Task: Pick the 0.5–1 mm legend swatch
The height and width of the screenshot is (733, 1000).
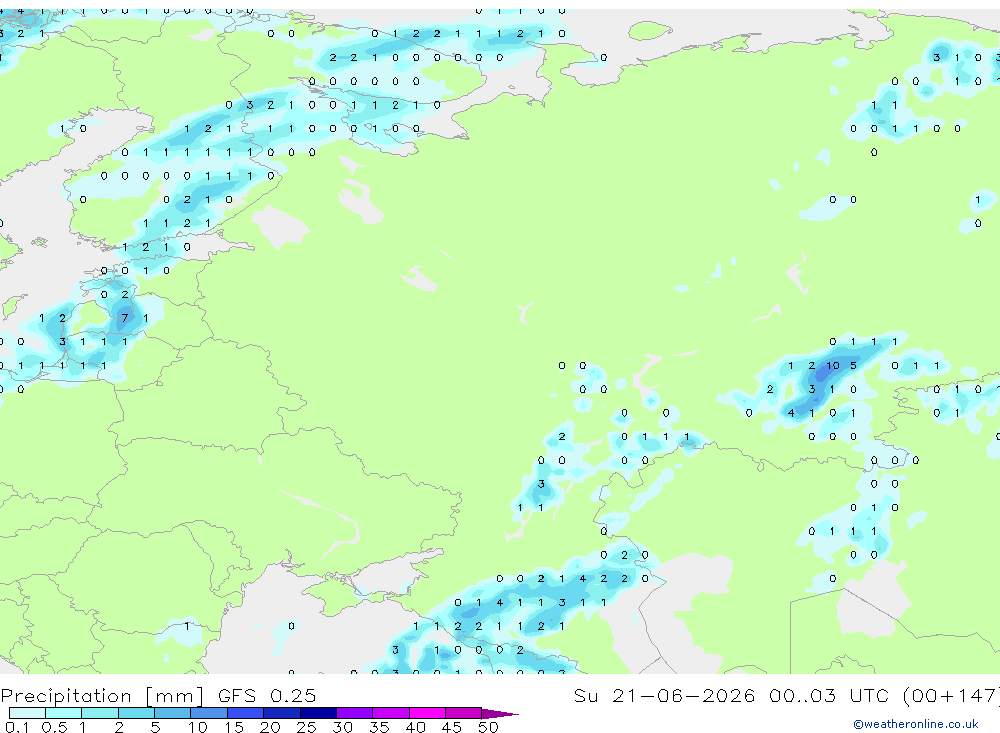Action: [64, 713]
